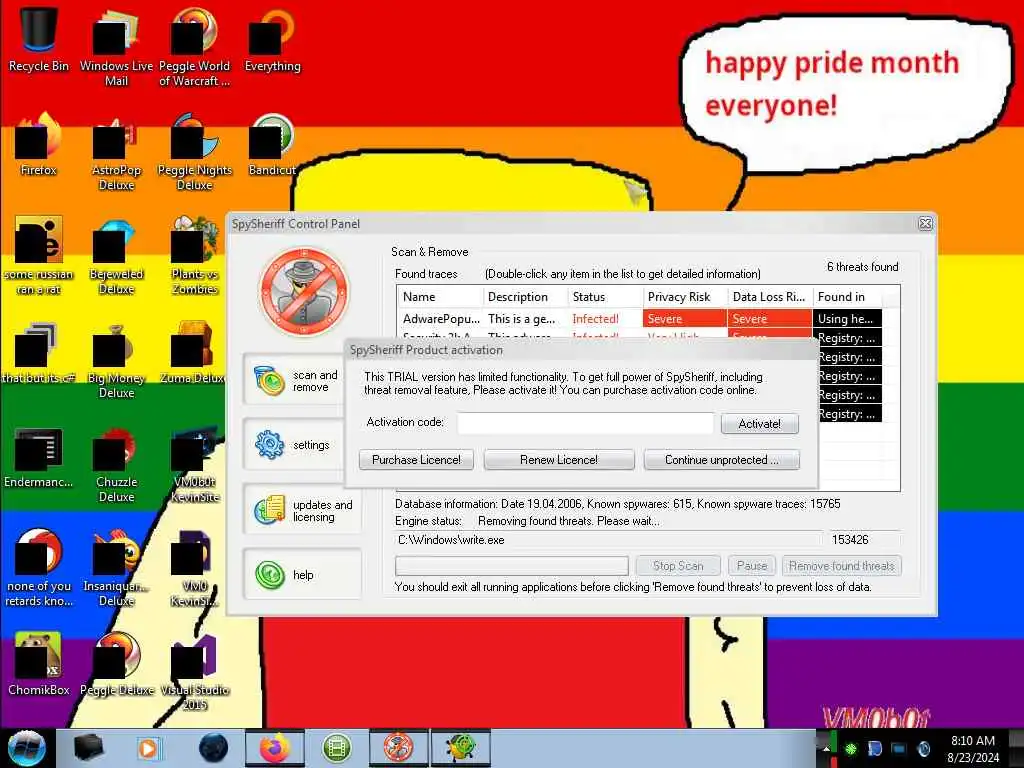Click the Pause scan button
Viewport: 1024px width, 768px height.
752,566
